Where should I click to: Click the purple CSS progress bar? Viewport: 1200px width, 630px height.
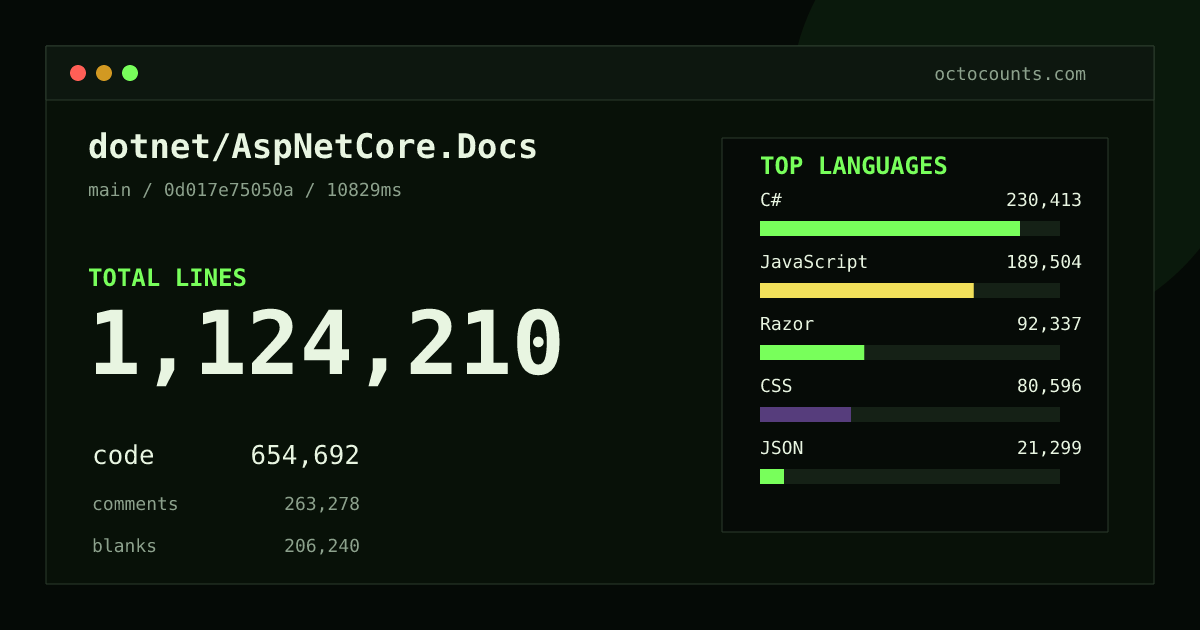coord(805,414)
